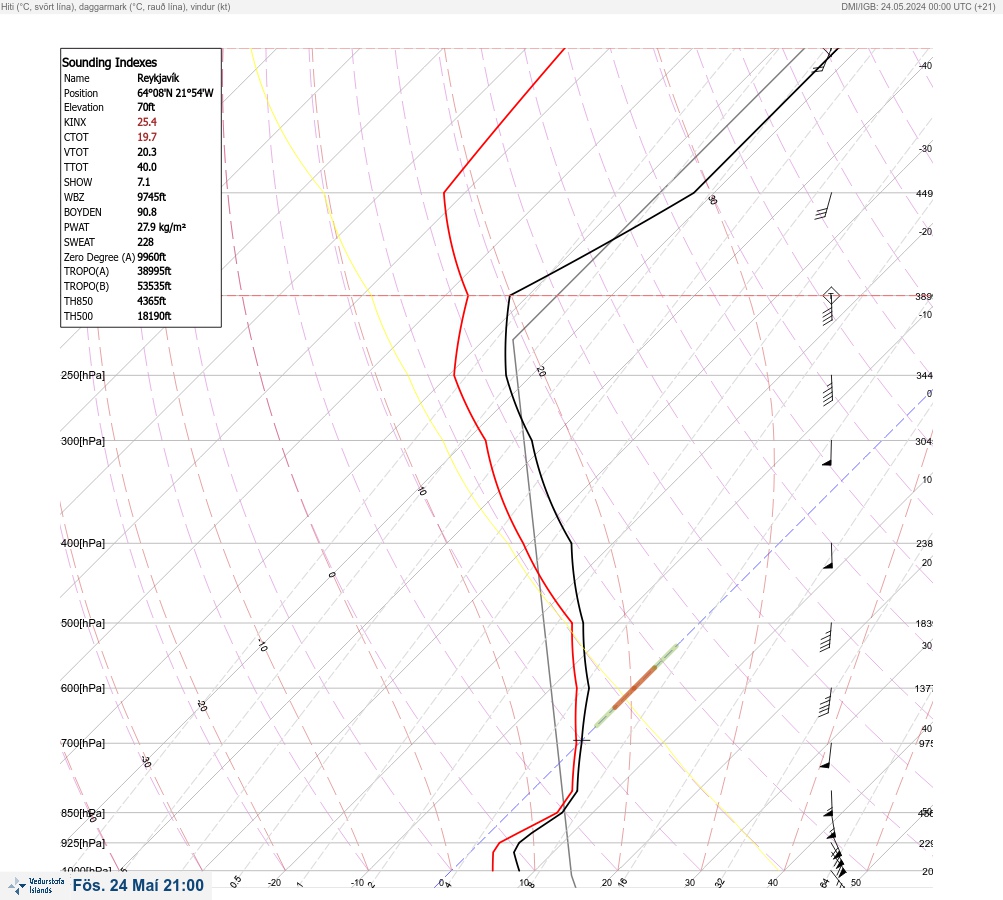
Task: Click the 'Sounding Indexes' title
Action: 109,62
